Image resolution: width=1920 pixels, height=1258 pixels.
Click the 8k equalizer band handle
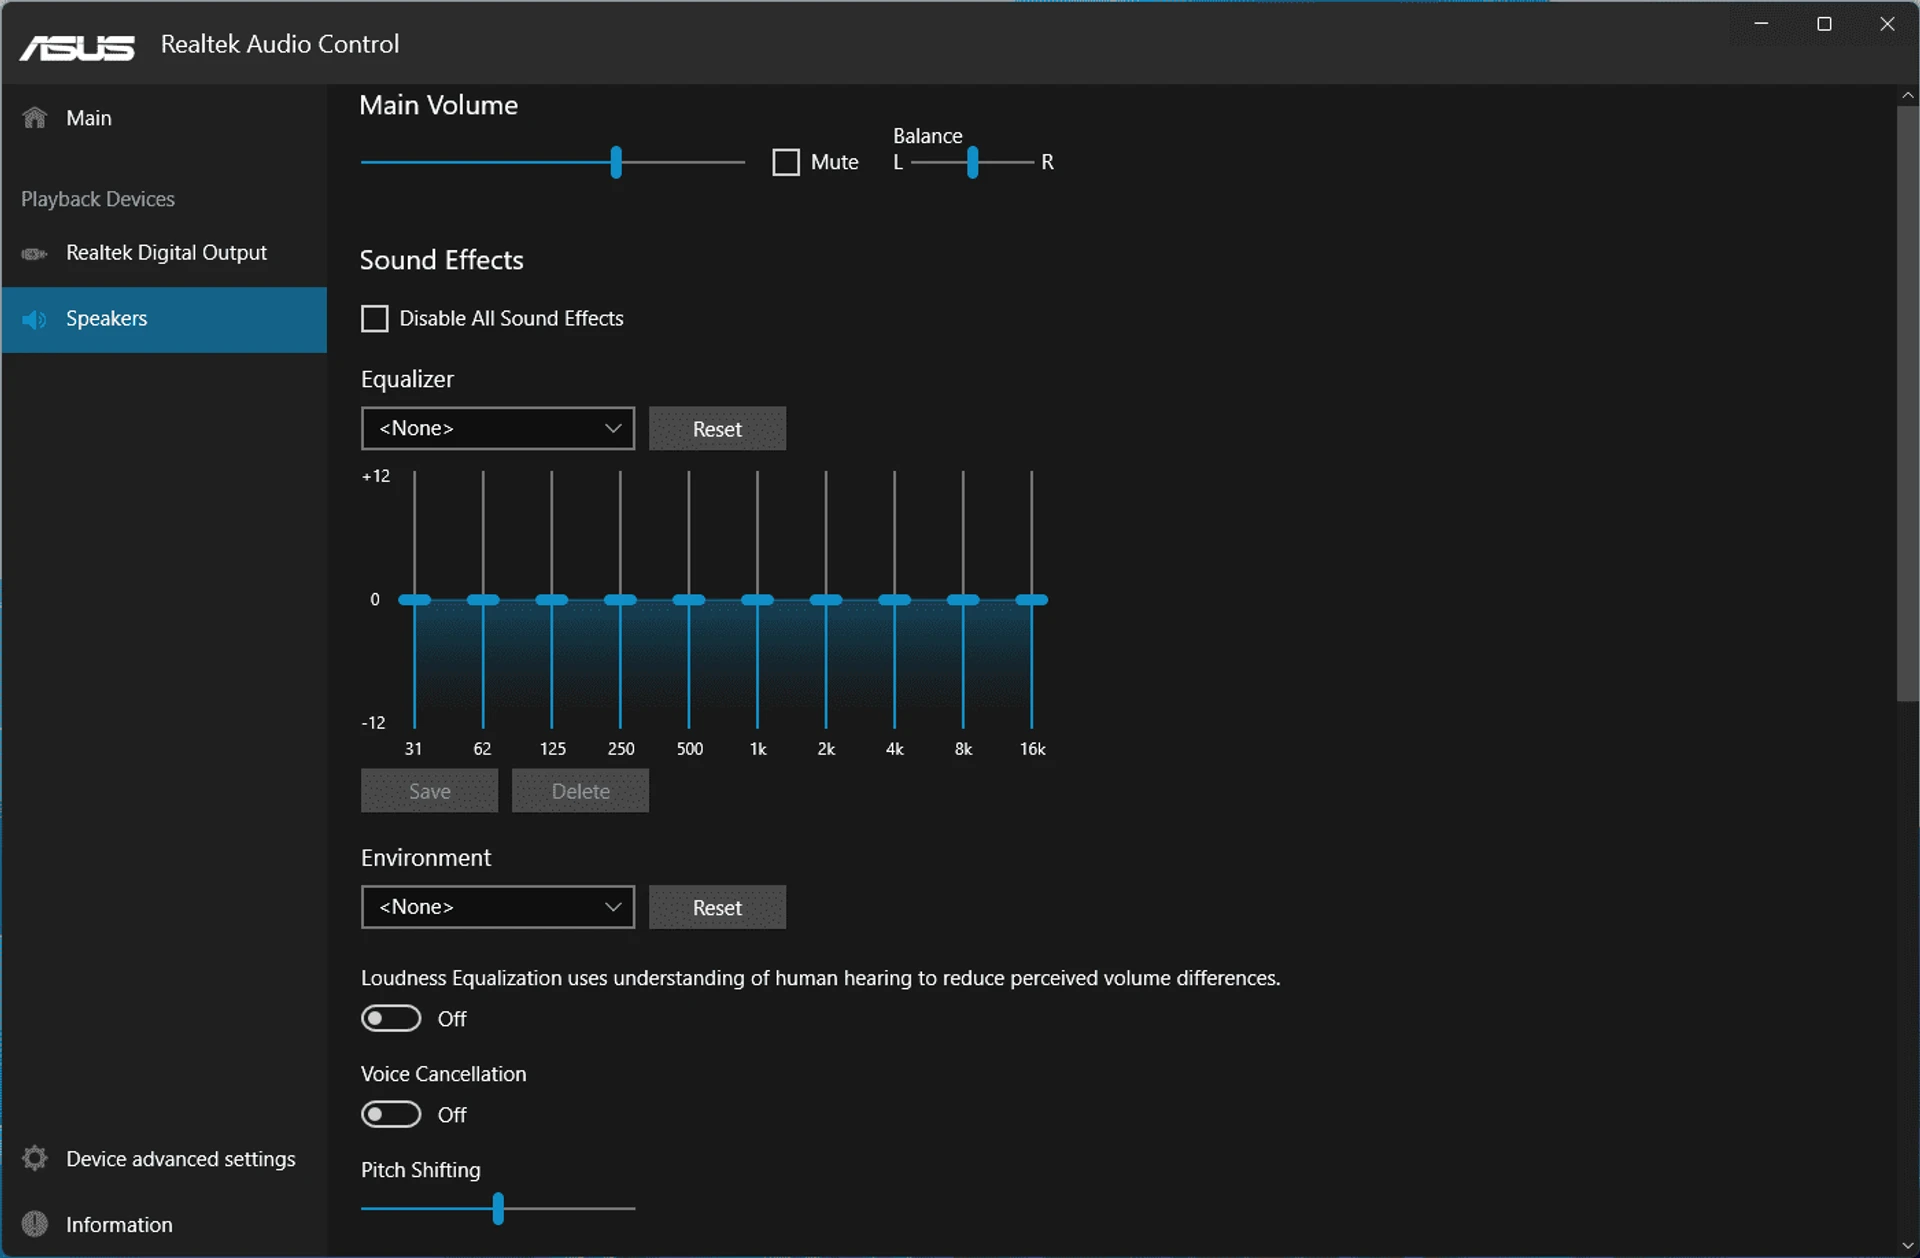(x=963, y=600)
